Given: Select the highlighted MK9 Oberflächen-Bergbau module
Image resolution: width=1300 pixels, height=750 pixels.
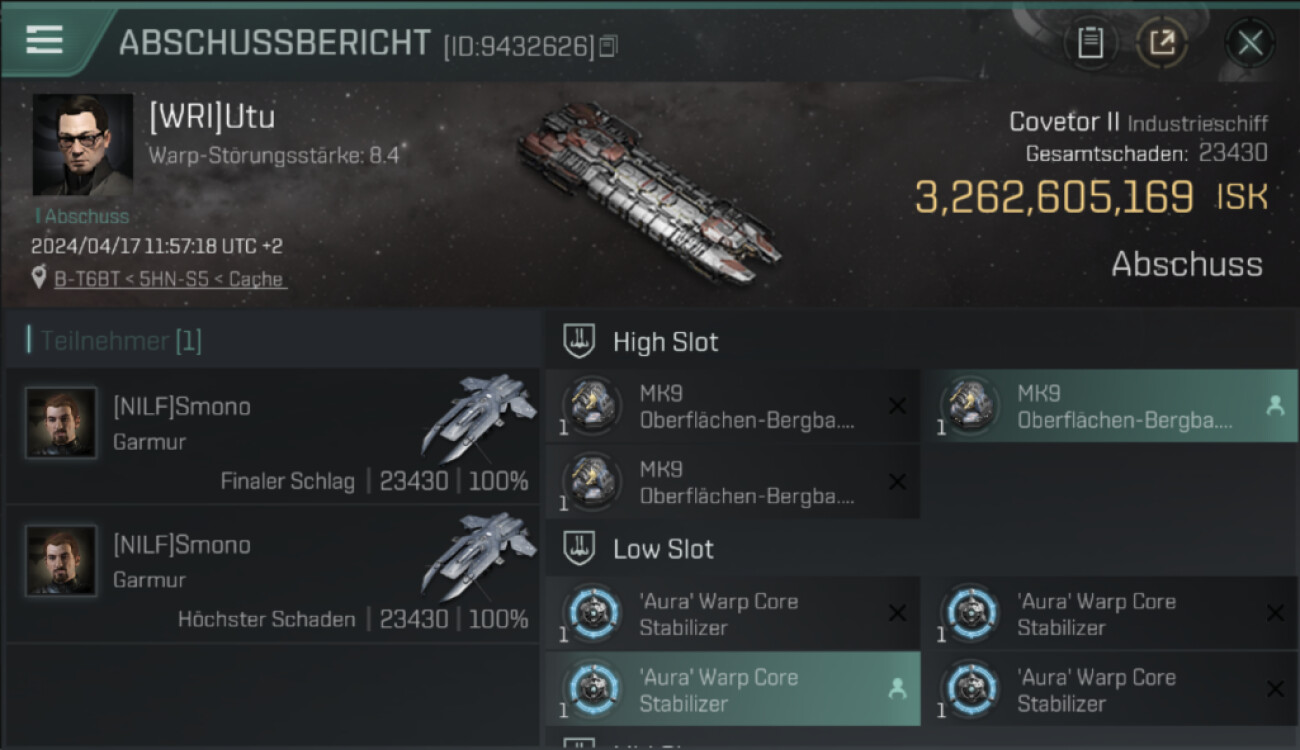Looking at the screenshot, I should pyautogui.click(x=1110, y=406).
